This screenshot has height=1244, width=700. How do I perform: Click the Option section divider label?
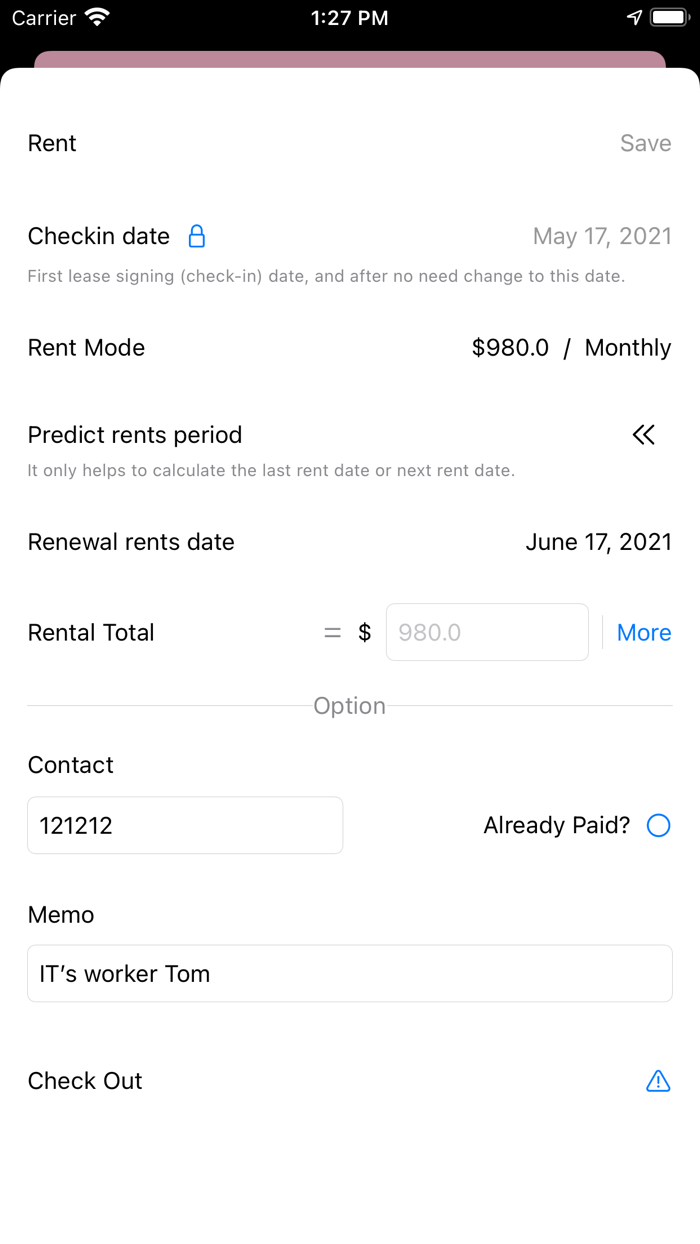point(349,705)
